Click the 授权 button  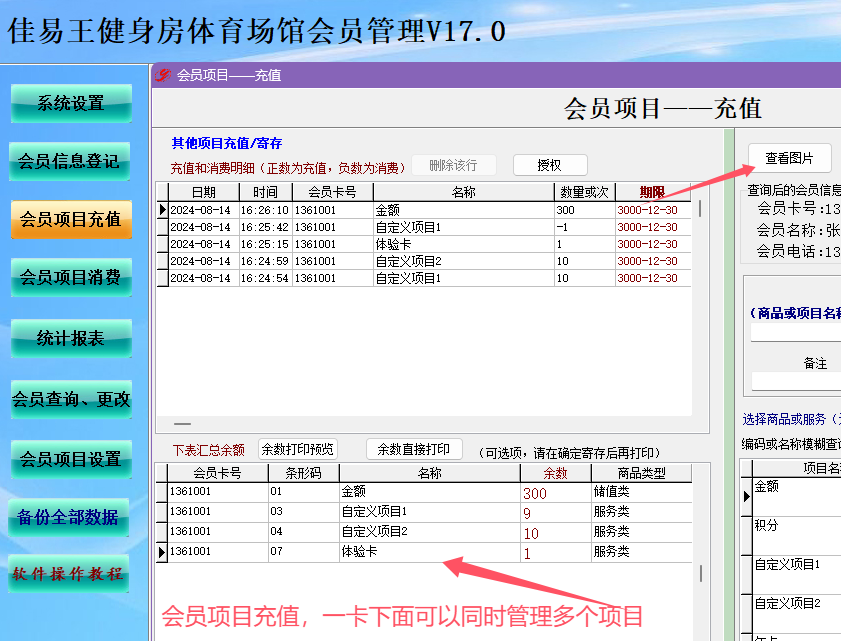550,165
